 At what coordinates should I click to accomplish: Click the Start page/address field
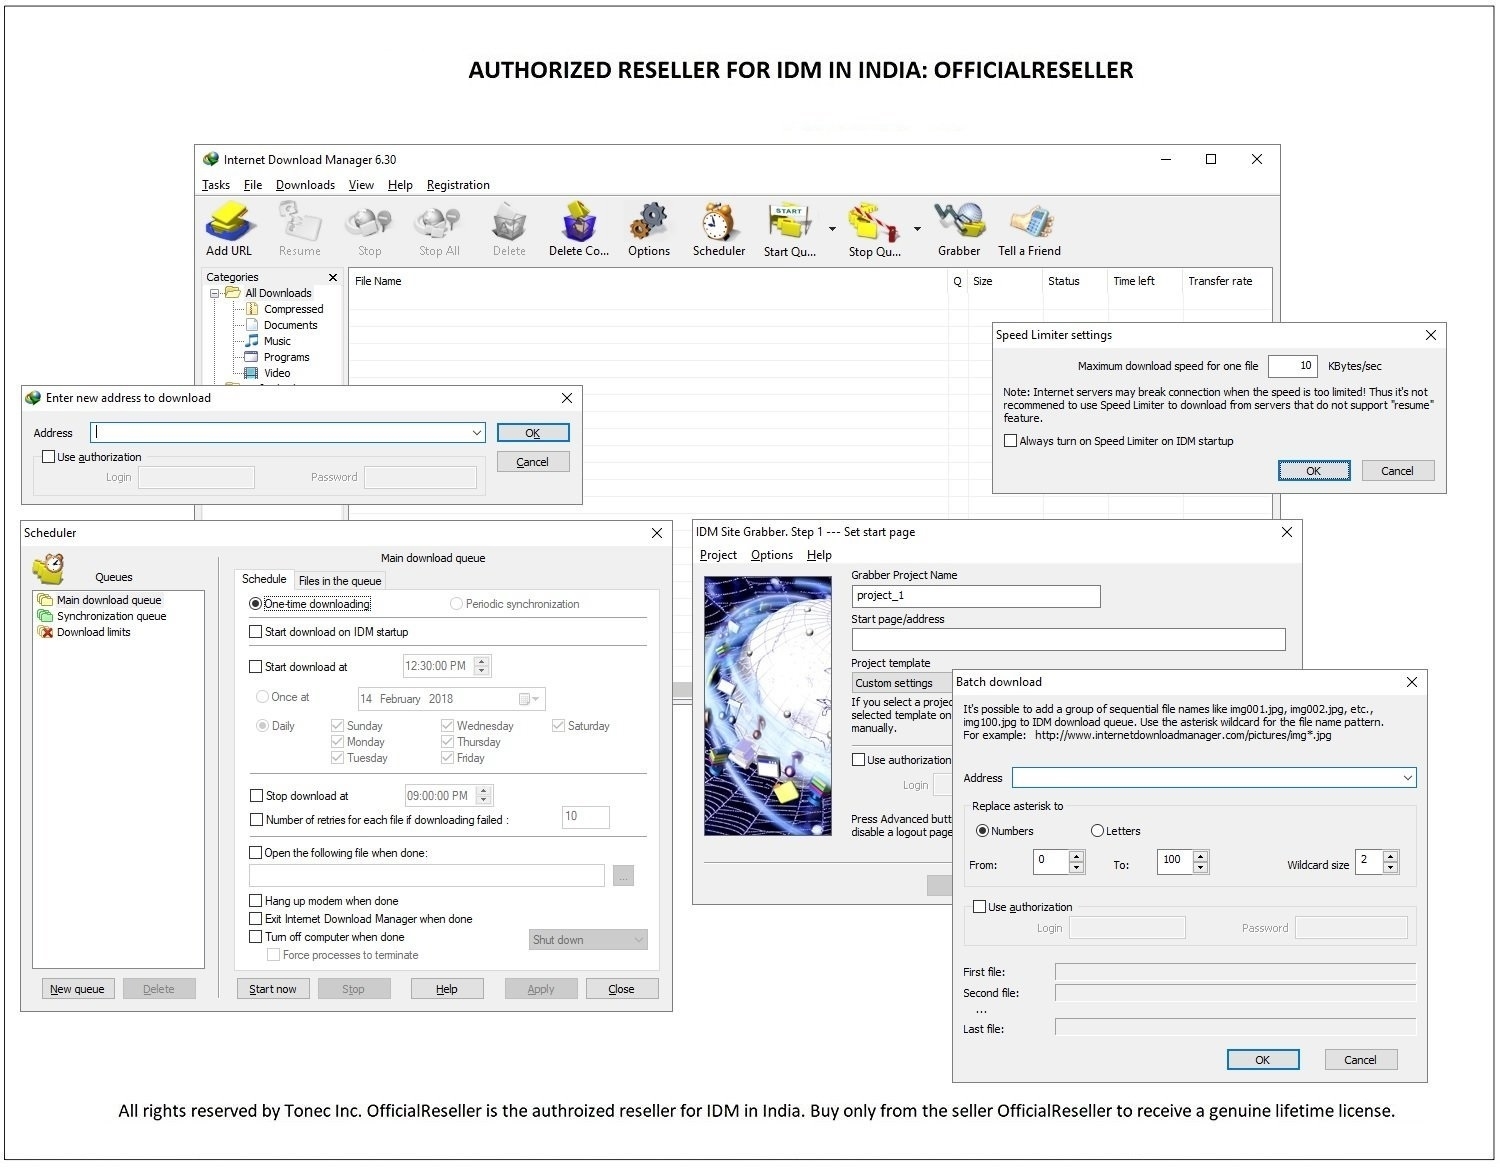1068,640
